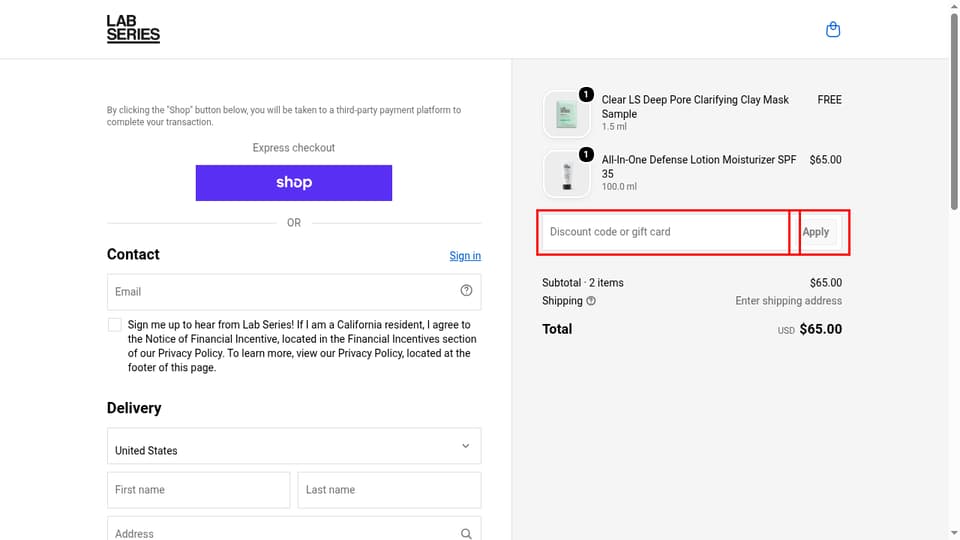Focus the Last name field
960x540 pixels.
coord(389,490)
